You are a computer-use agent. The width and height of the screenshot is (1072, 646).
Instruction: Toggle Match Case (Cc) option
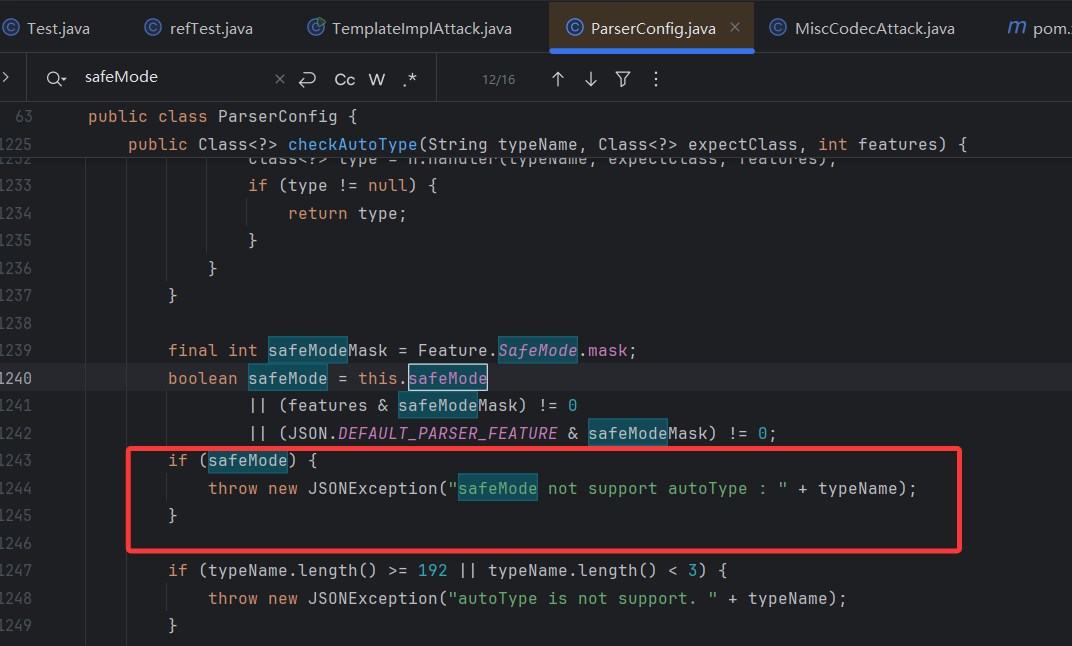pos(344,79)
